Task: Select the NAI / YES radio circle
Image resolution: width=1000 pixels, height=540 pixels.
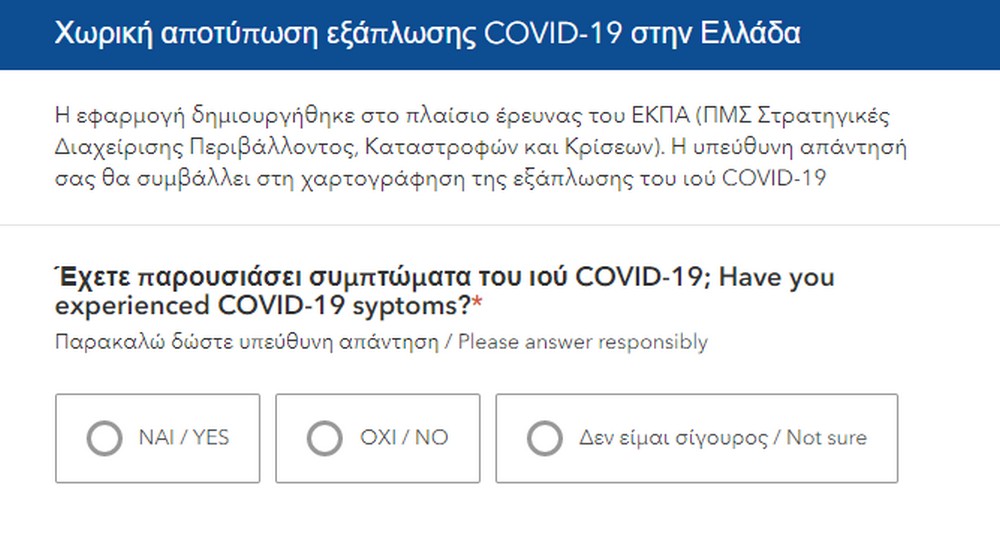Action: (x=104, y=438)
